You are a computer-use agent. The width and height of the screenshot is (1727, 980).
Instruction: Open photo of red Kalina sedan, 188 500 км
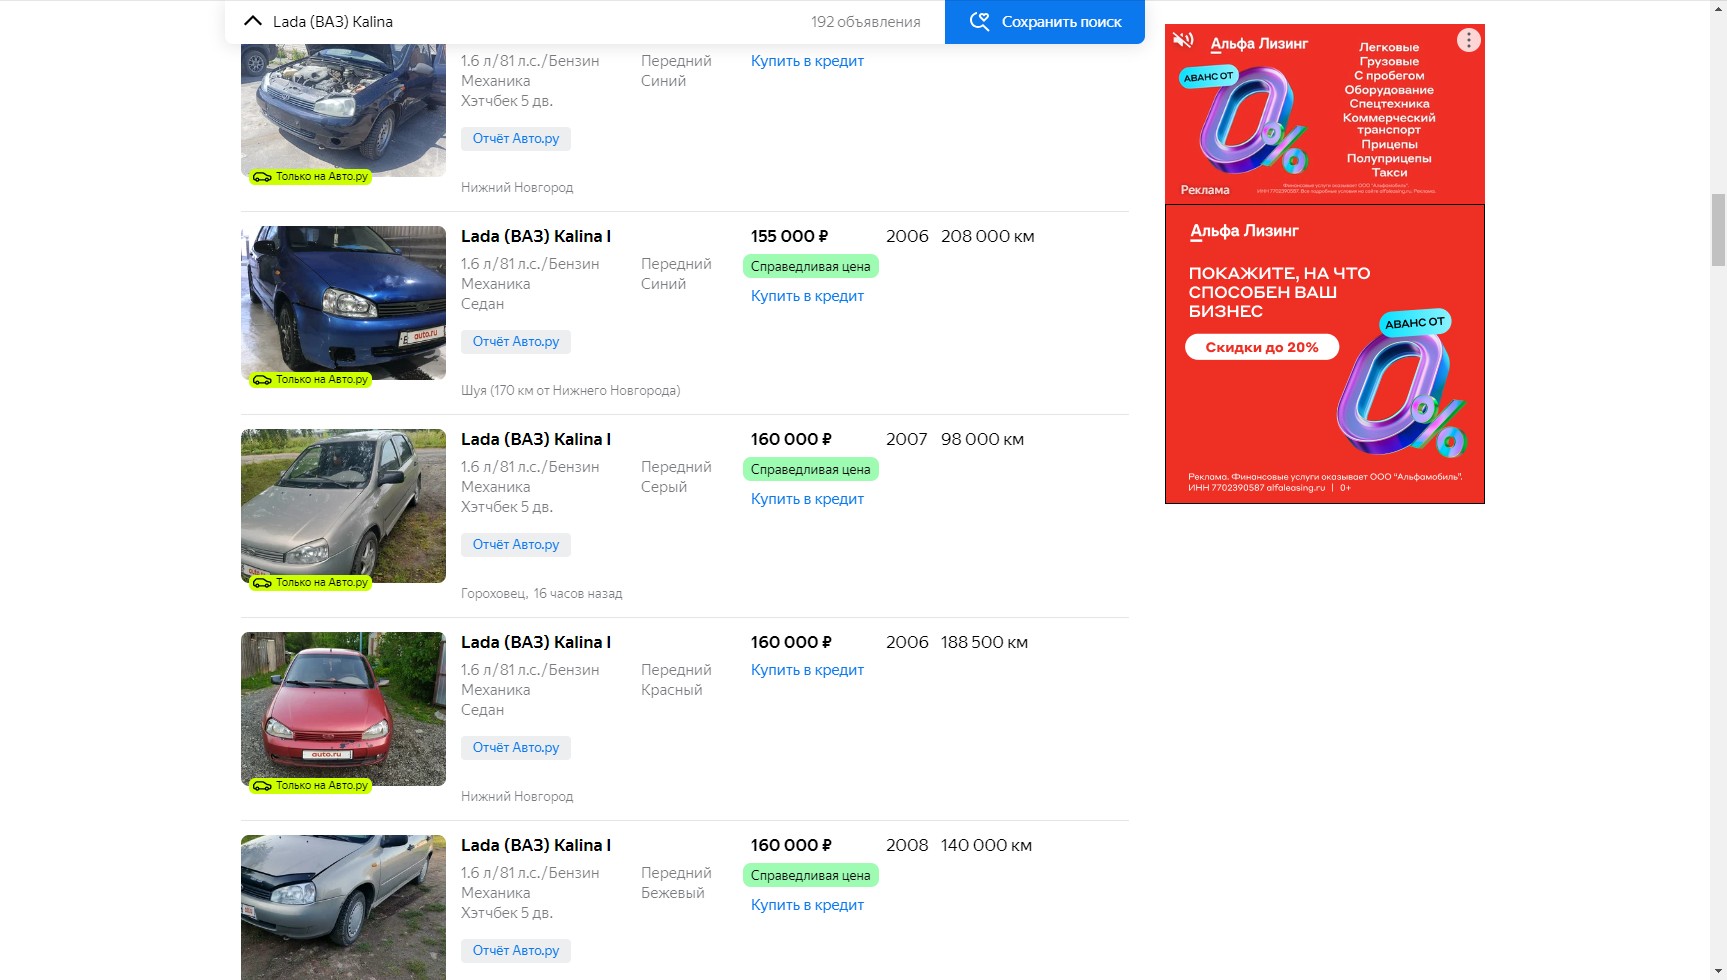343,709
